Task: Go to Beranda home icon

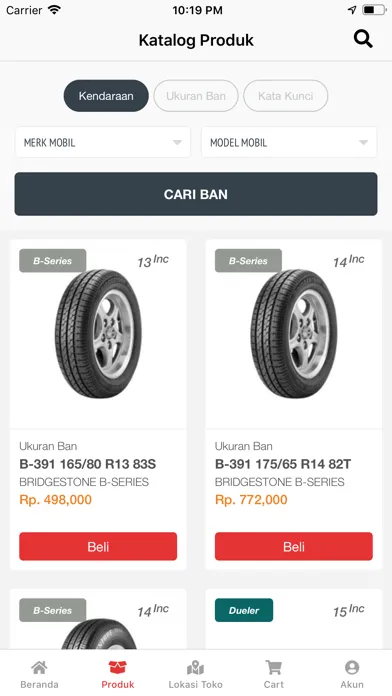Action: coord(39,667)
